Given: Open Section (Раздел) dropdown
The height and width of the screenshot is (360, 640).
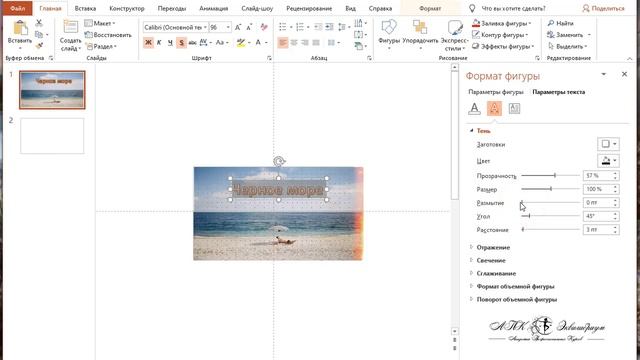Looking at the screenshot, I should pos(101,46).
